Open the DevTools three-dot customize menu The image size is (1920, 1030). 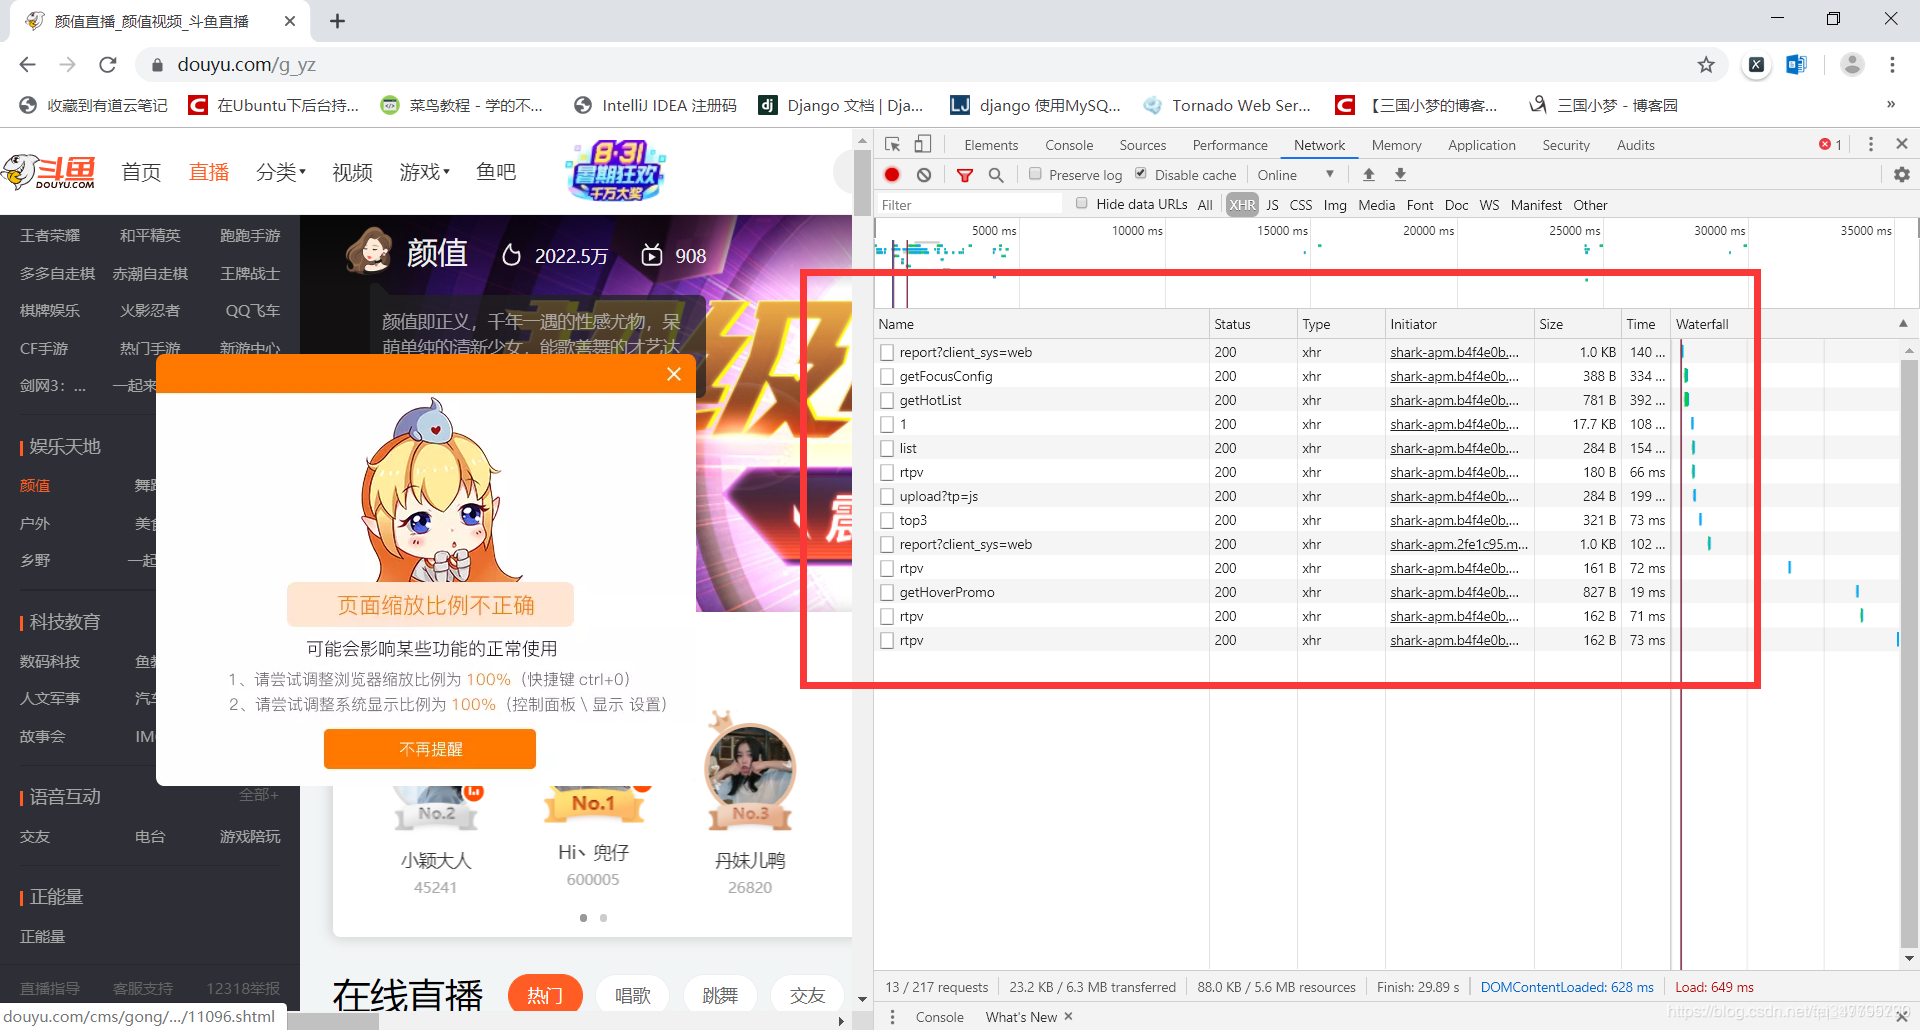(x=1870, y=144)
